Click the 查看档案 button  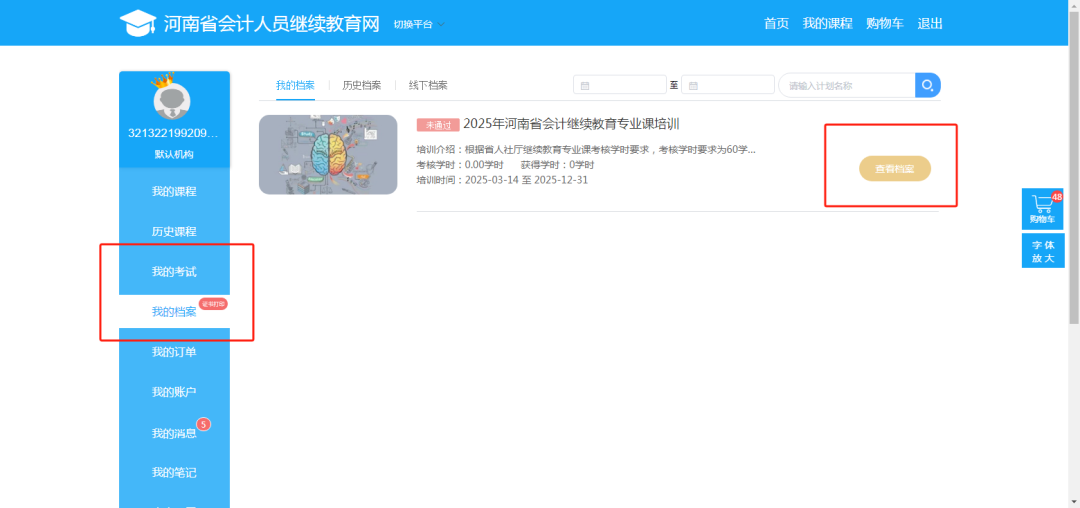pyautogui.click(x=894, y=169)
